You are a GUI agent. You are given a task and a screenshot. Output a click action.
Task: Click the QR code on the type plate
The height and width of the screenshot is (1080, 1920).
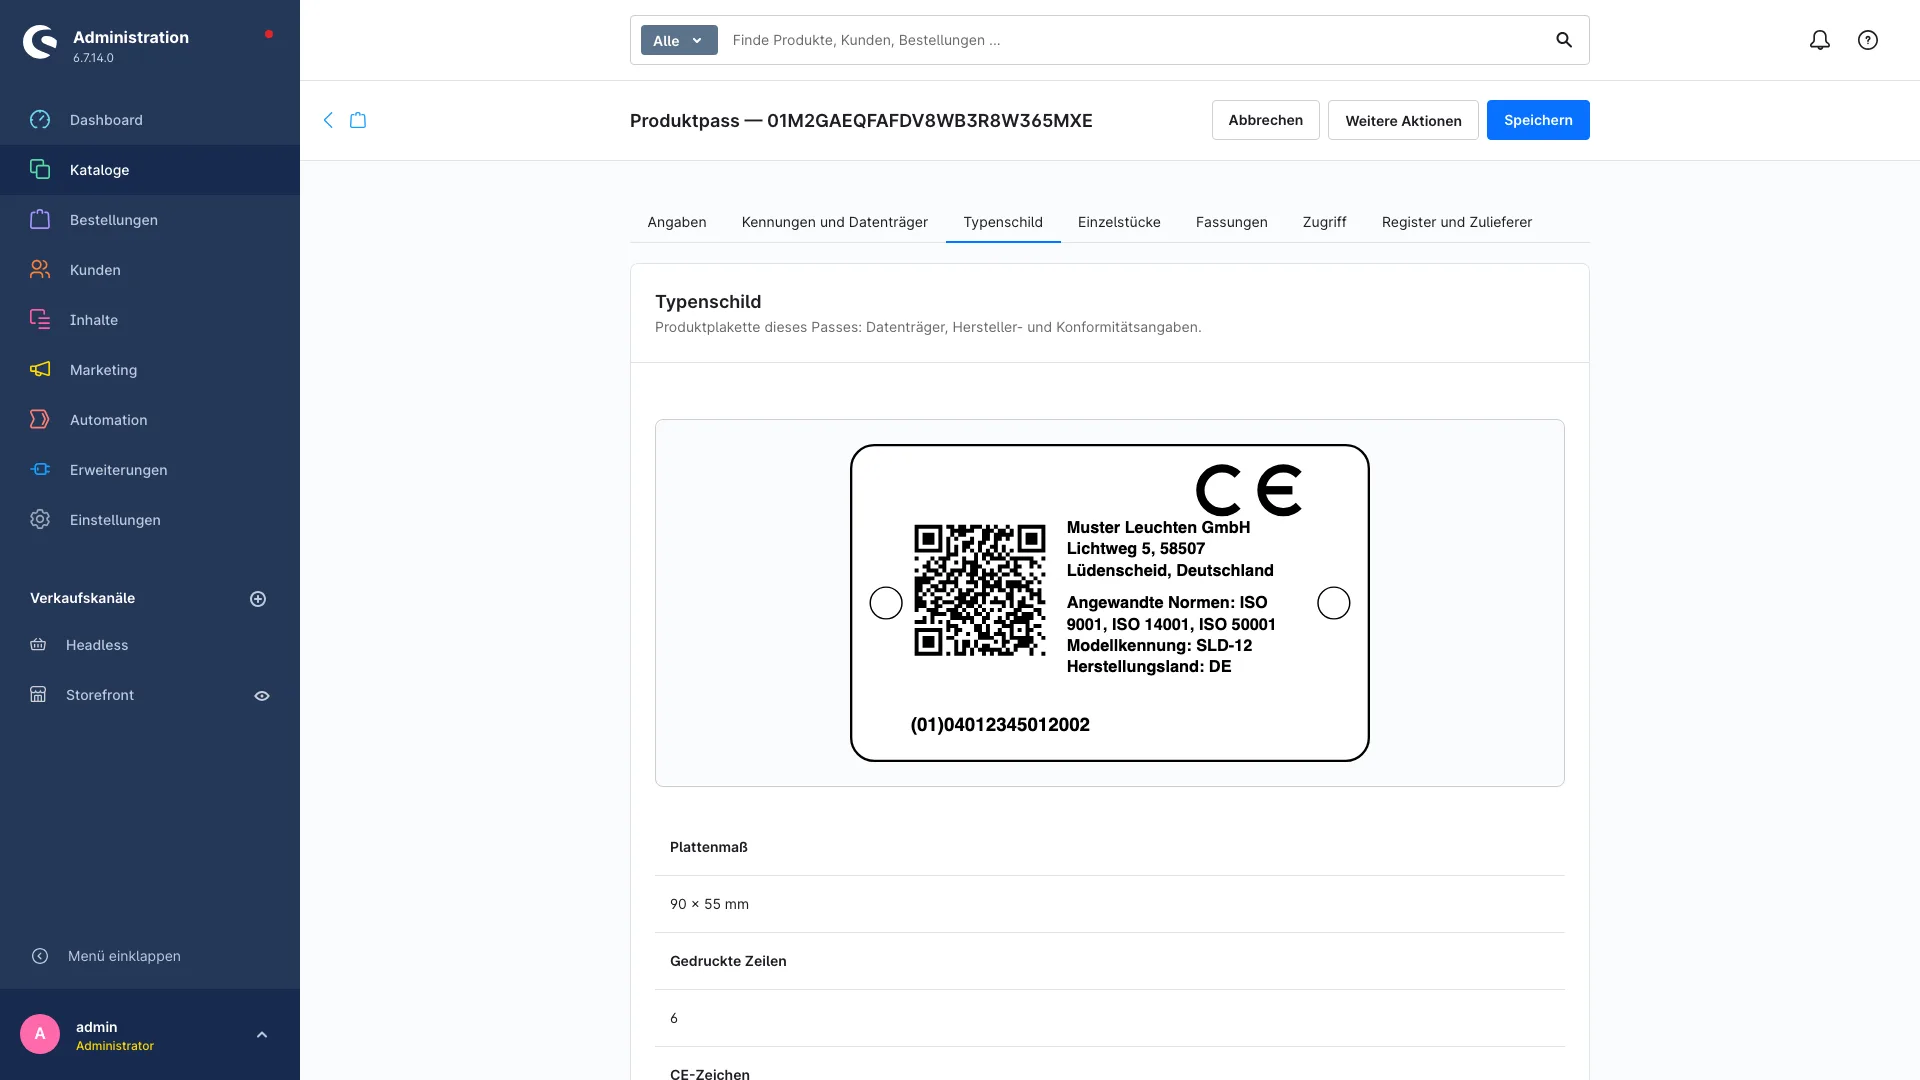[x=980, y=590]
